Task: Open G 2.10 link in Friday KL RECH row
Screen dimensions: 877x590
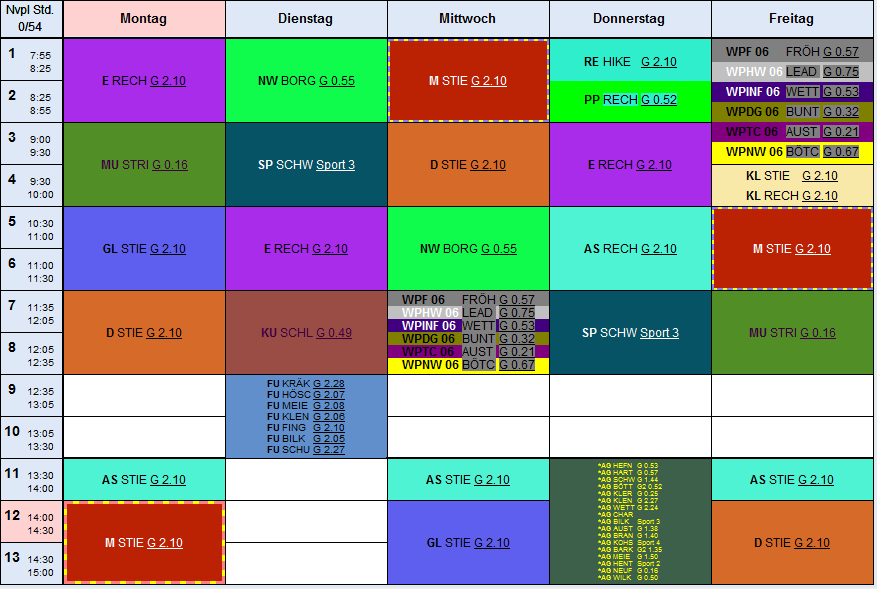Action: [x=815, y=196]
